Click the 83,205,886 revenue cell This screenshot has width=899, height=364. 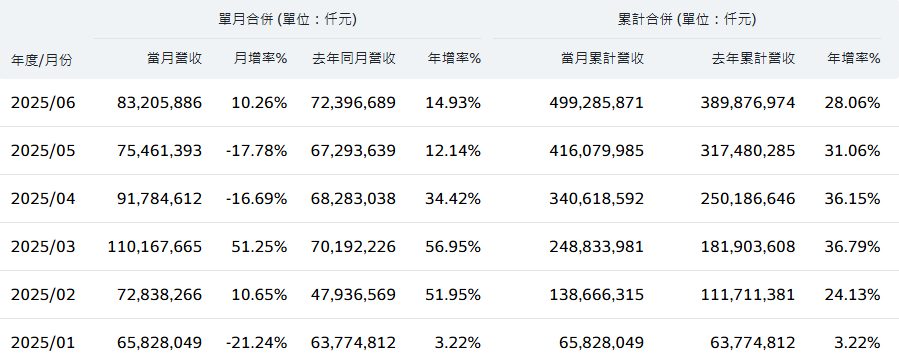pos(159,103)
